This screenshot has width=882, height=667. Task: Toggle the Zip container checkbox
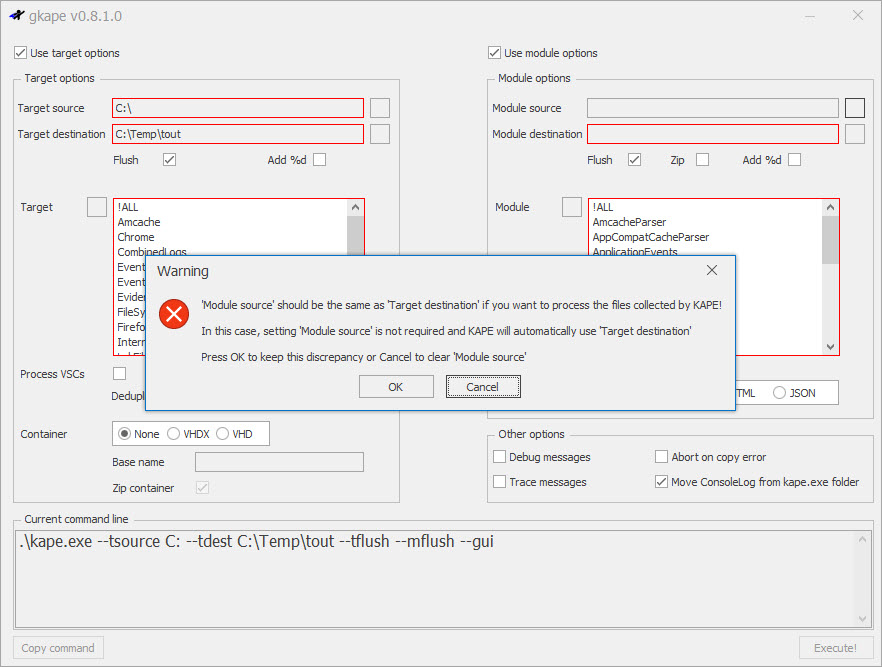pyautogui.click(x=202, y=488)
